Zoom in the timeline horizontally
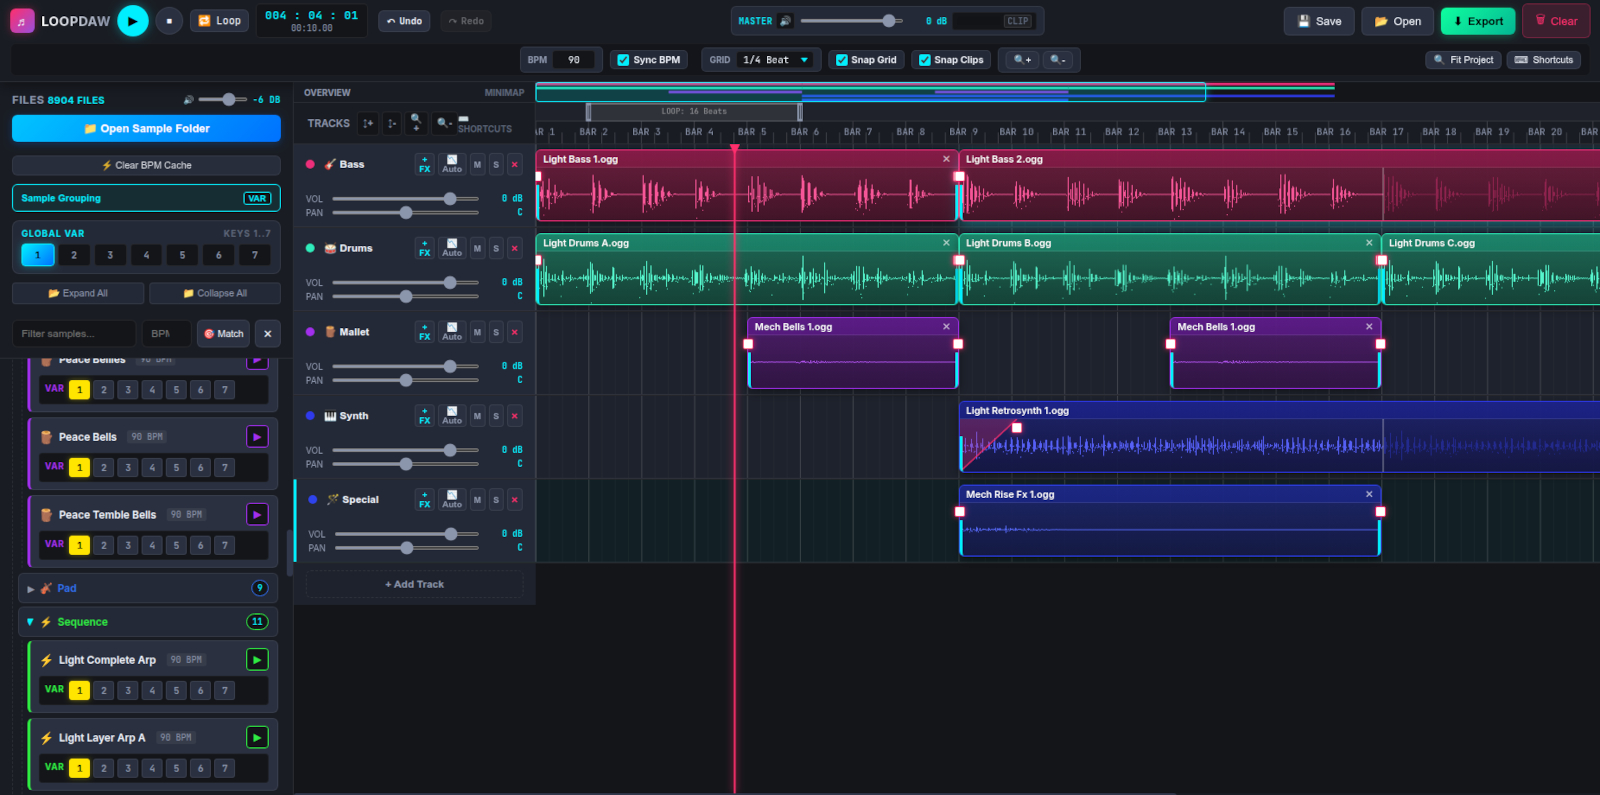Screen dimensions: 1600x795 [1022, 60]
